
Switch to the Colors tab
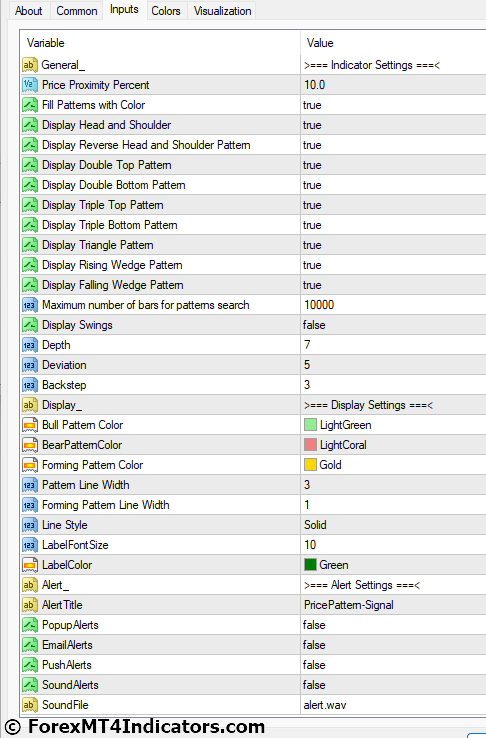pyautogui.click(x=166, y=10)
